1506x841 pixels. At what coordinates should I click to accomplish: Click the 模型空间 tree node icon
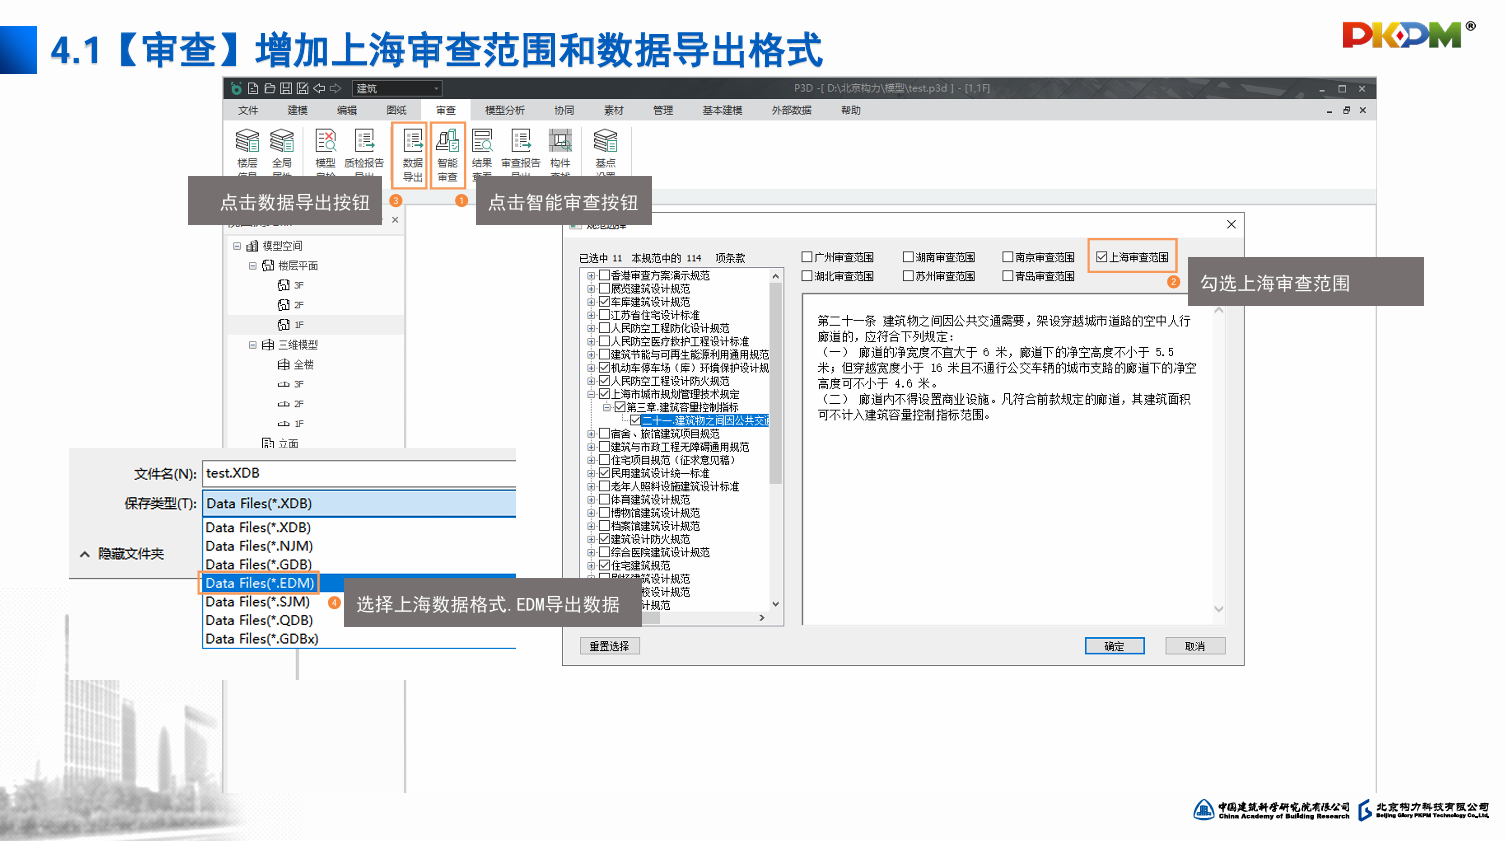[x=252, y=246]
